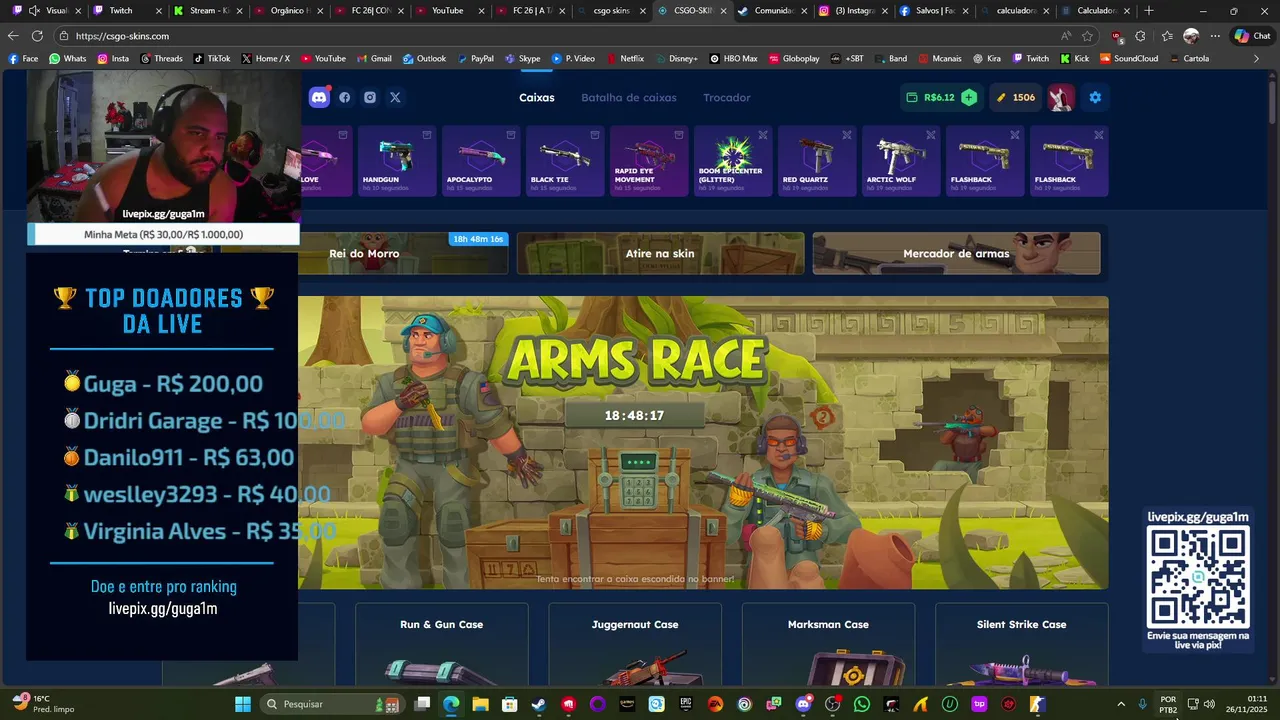This screenshot has width=1280, height=720.
Task: Open the Facebook icon on the site header
Action: point(345,97)
